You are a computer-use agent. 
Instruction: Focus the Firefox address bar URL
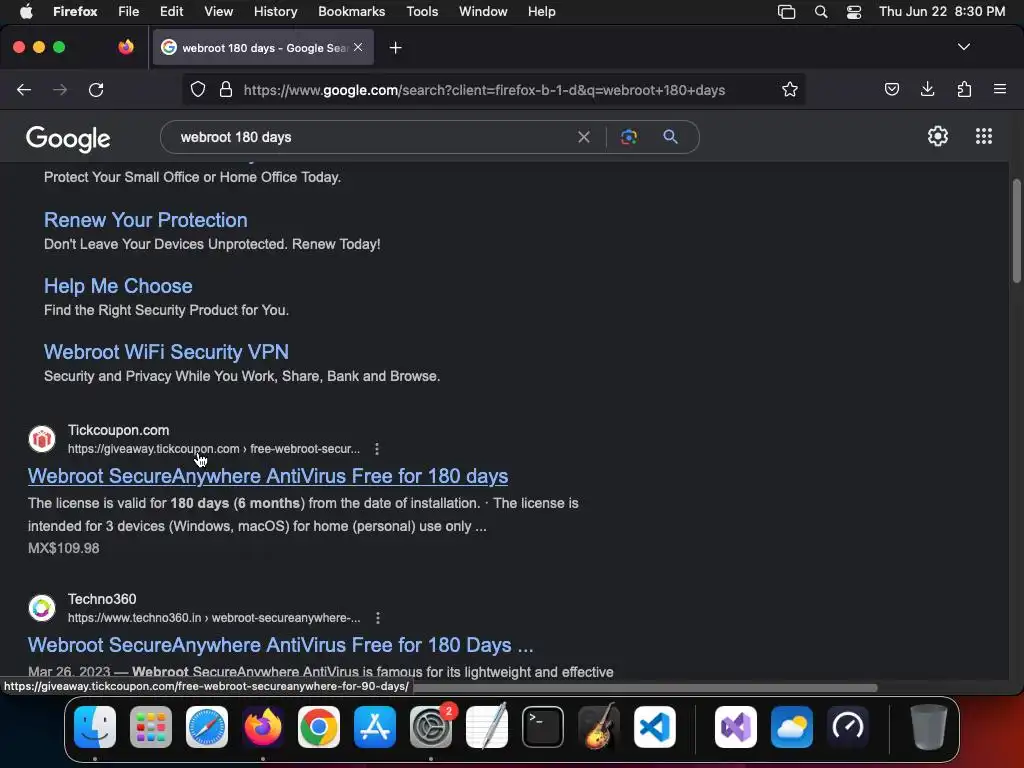(484, 90)
